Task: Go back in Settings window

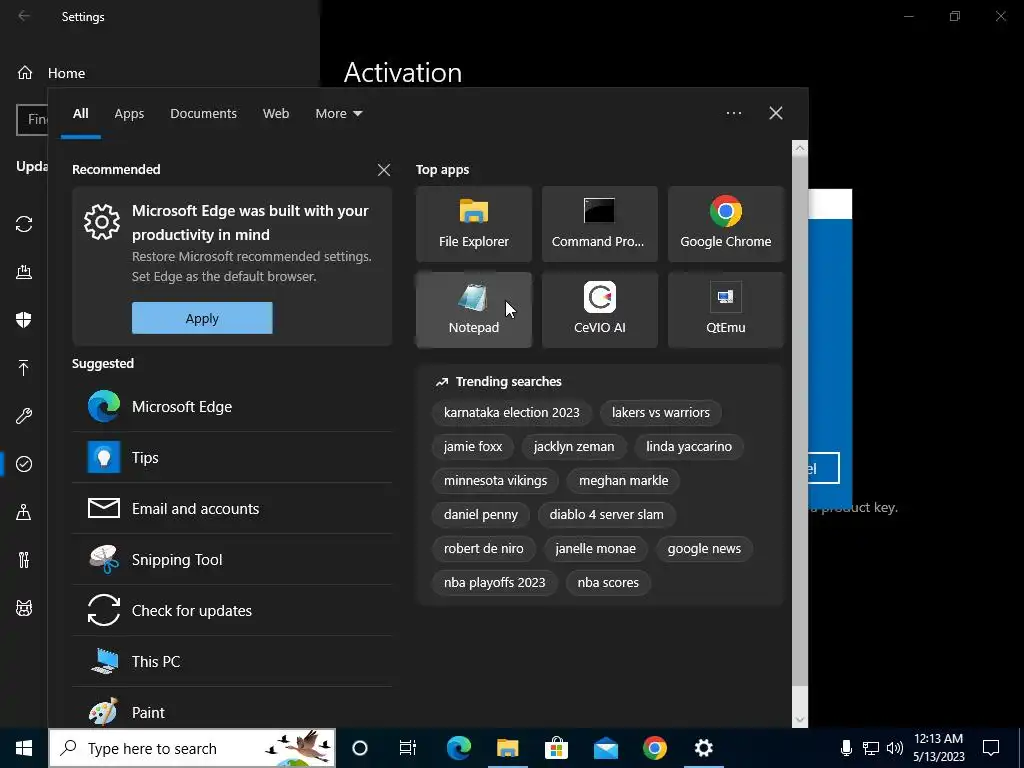Action: [x=24, y=16]
